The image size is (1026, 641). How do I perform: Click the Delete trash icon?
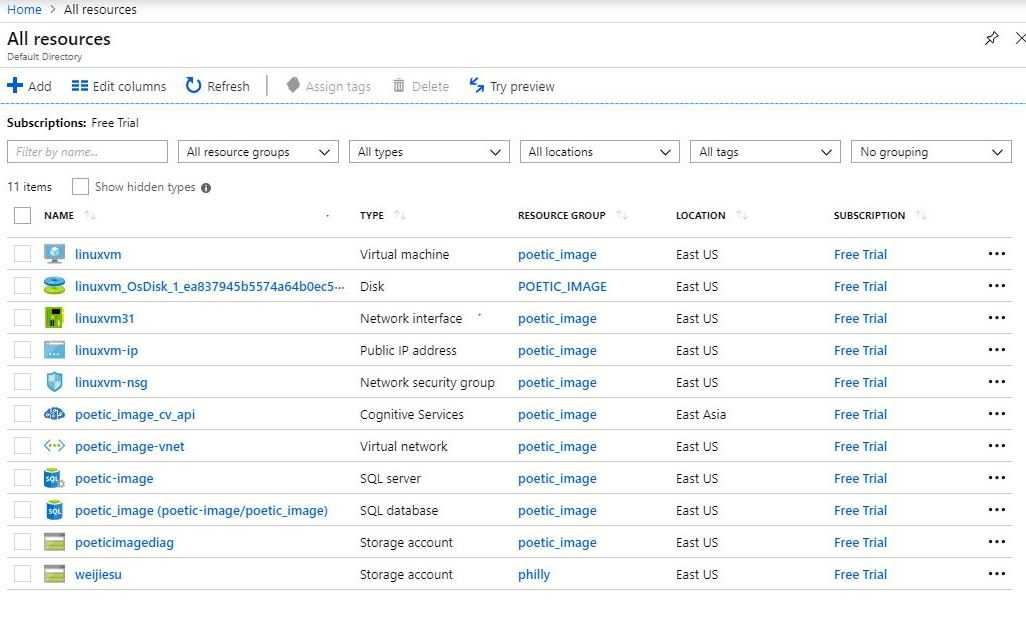click(x=398, y=86)
